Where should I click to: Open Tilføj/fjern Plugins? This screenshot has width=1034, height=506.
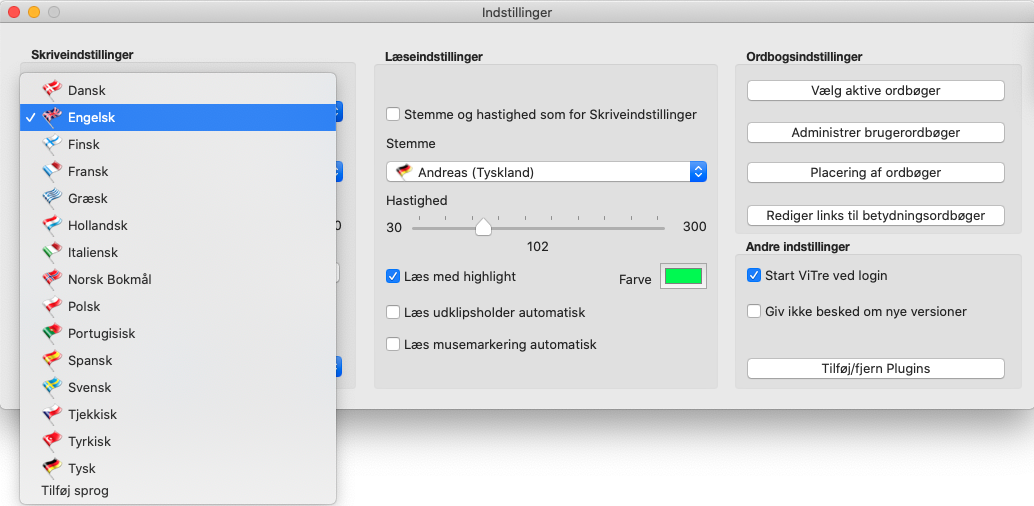pos(875,369)
